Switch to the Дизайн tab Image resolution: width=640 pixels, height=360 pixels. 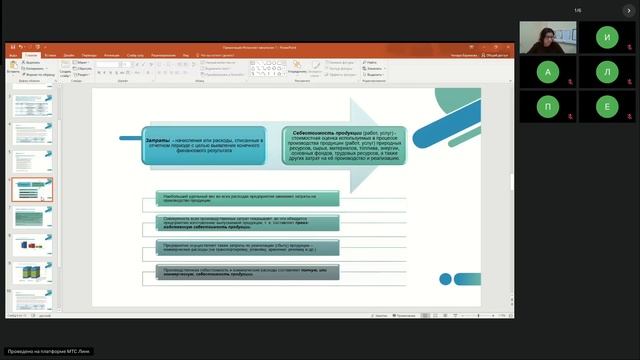point(69,55)
